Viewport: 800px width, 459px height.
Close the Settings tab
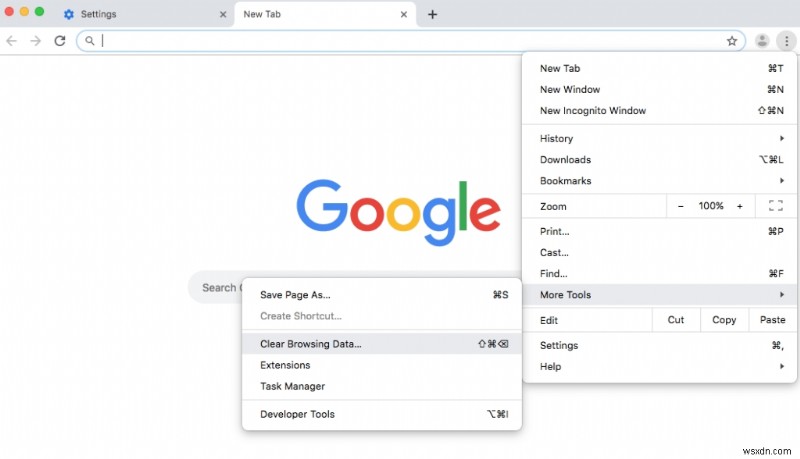(x=222, y=14)
